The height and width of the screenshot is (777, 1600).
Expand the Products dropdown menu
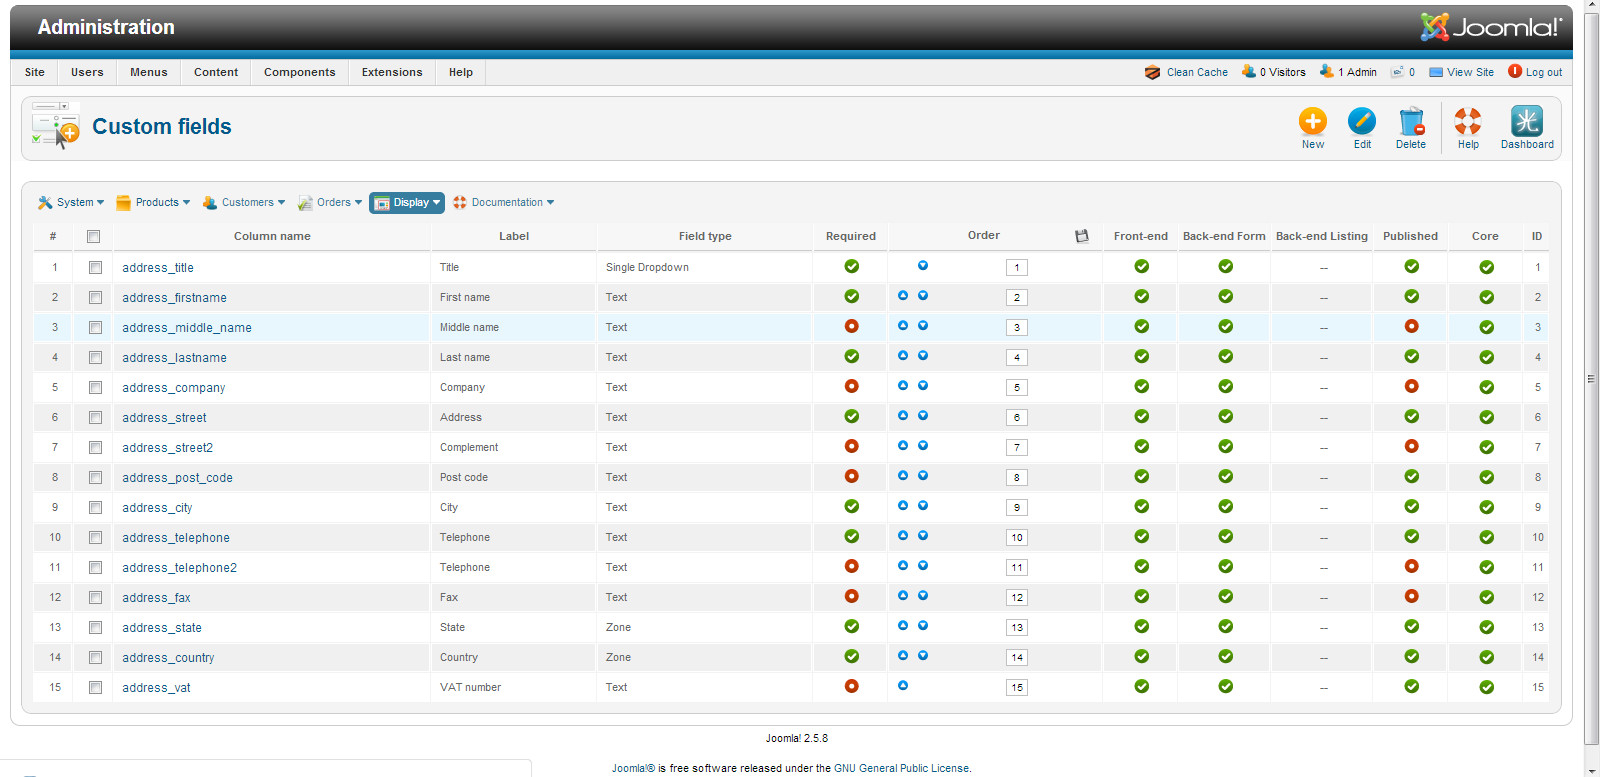point(153,202)
